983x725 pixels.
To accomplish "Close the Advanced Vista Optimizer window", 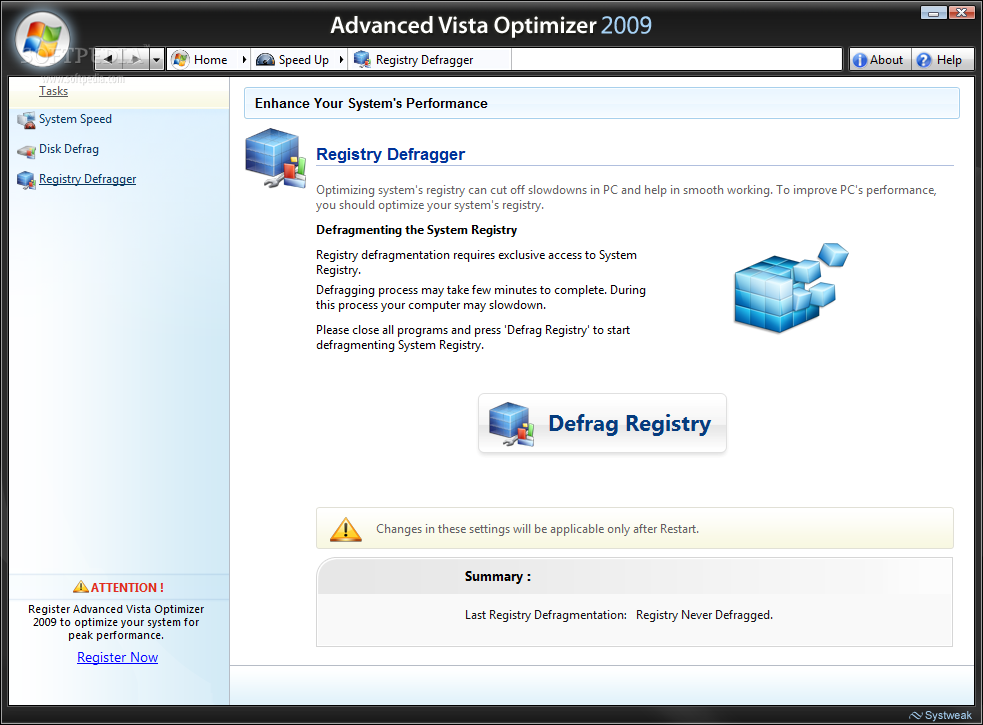I will pos(961,12).
